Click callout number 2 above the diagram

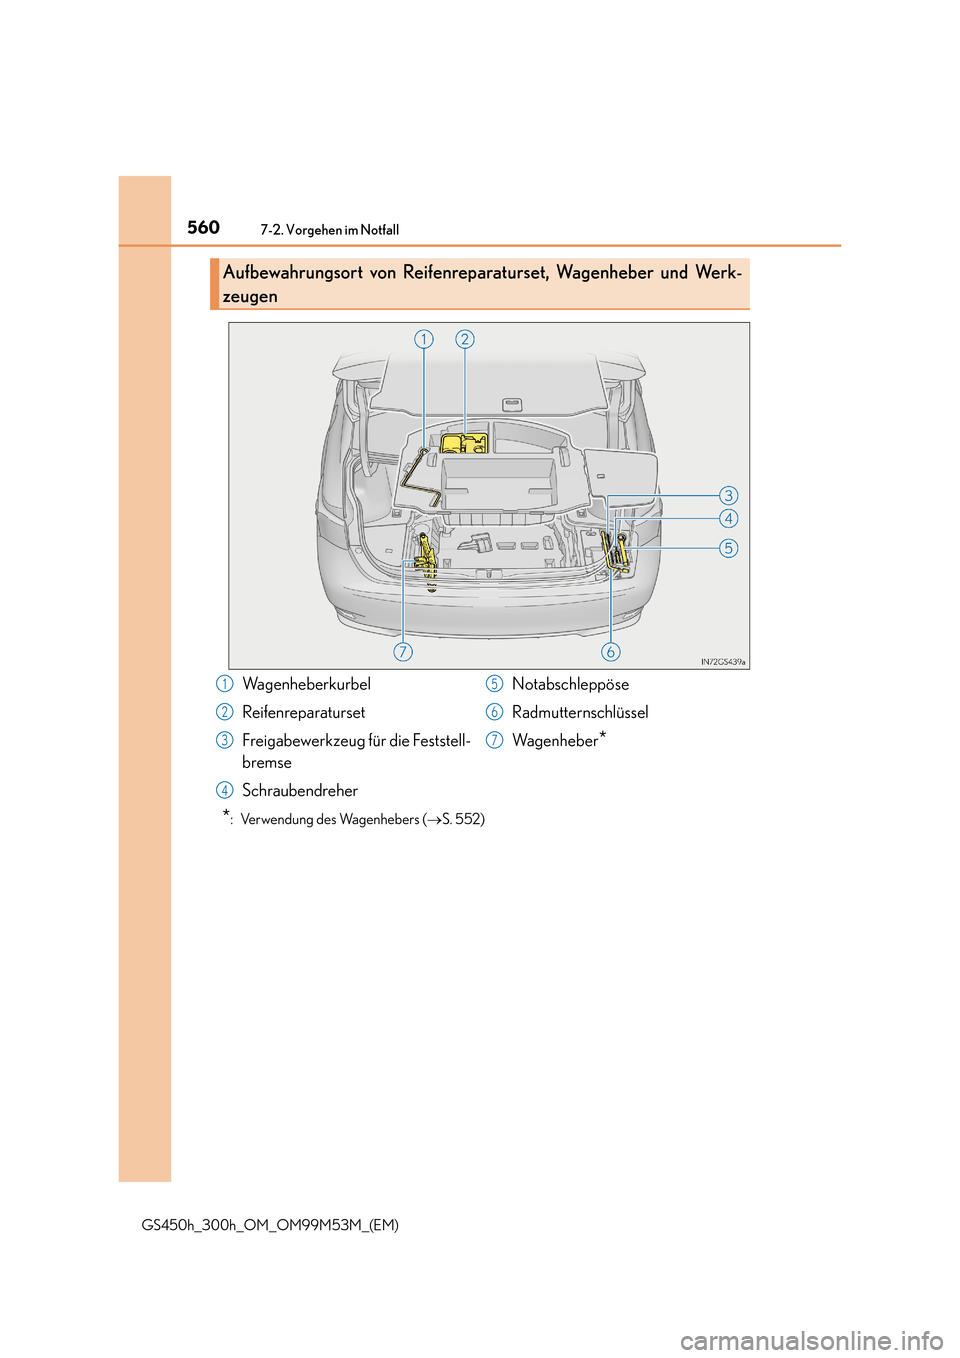465,339
